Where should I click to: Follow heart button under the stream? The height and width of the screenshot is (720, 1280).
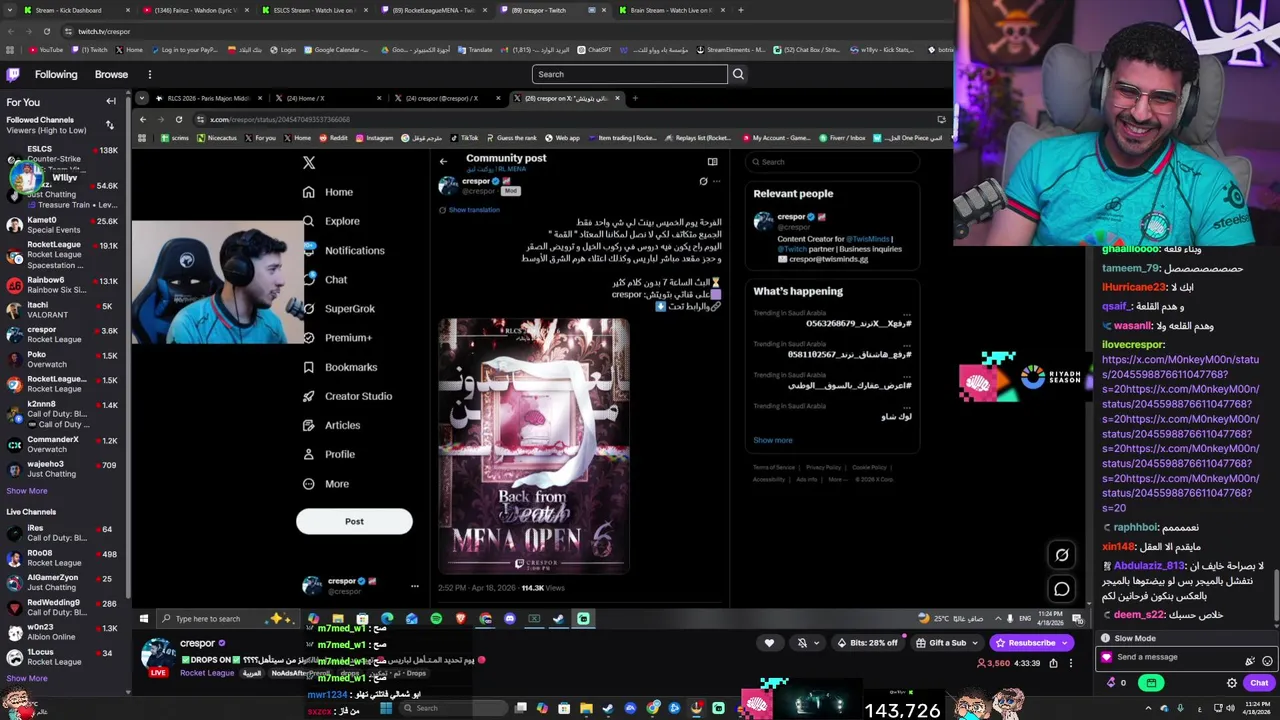(x=769, y=643)
